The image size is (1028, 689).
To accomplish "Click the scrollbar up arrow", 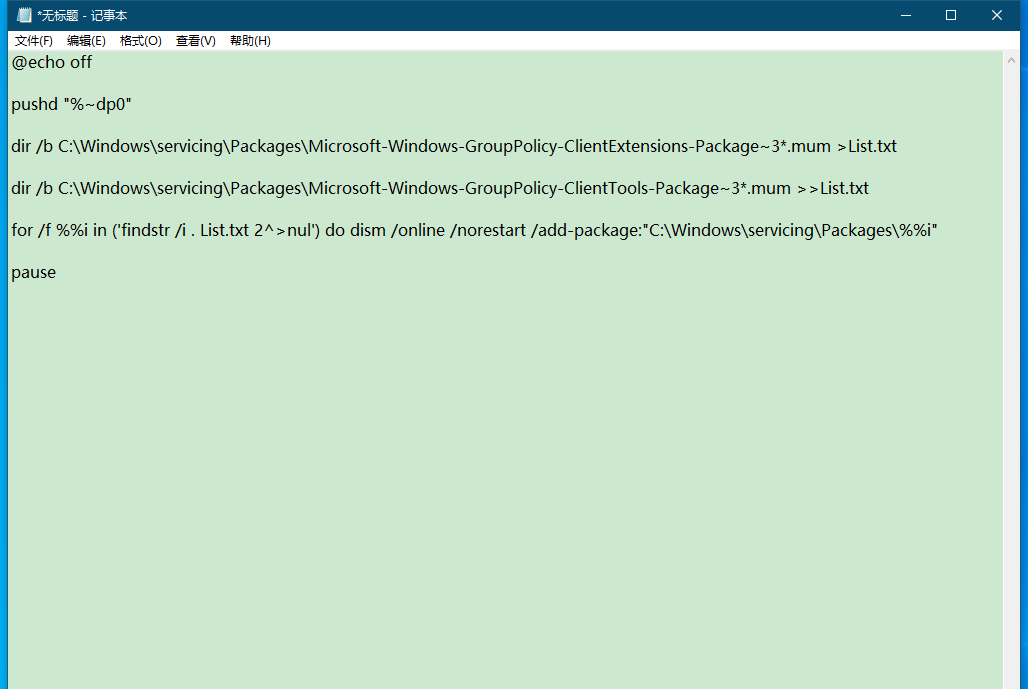I will [x=1011, y=60].
